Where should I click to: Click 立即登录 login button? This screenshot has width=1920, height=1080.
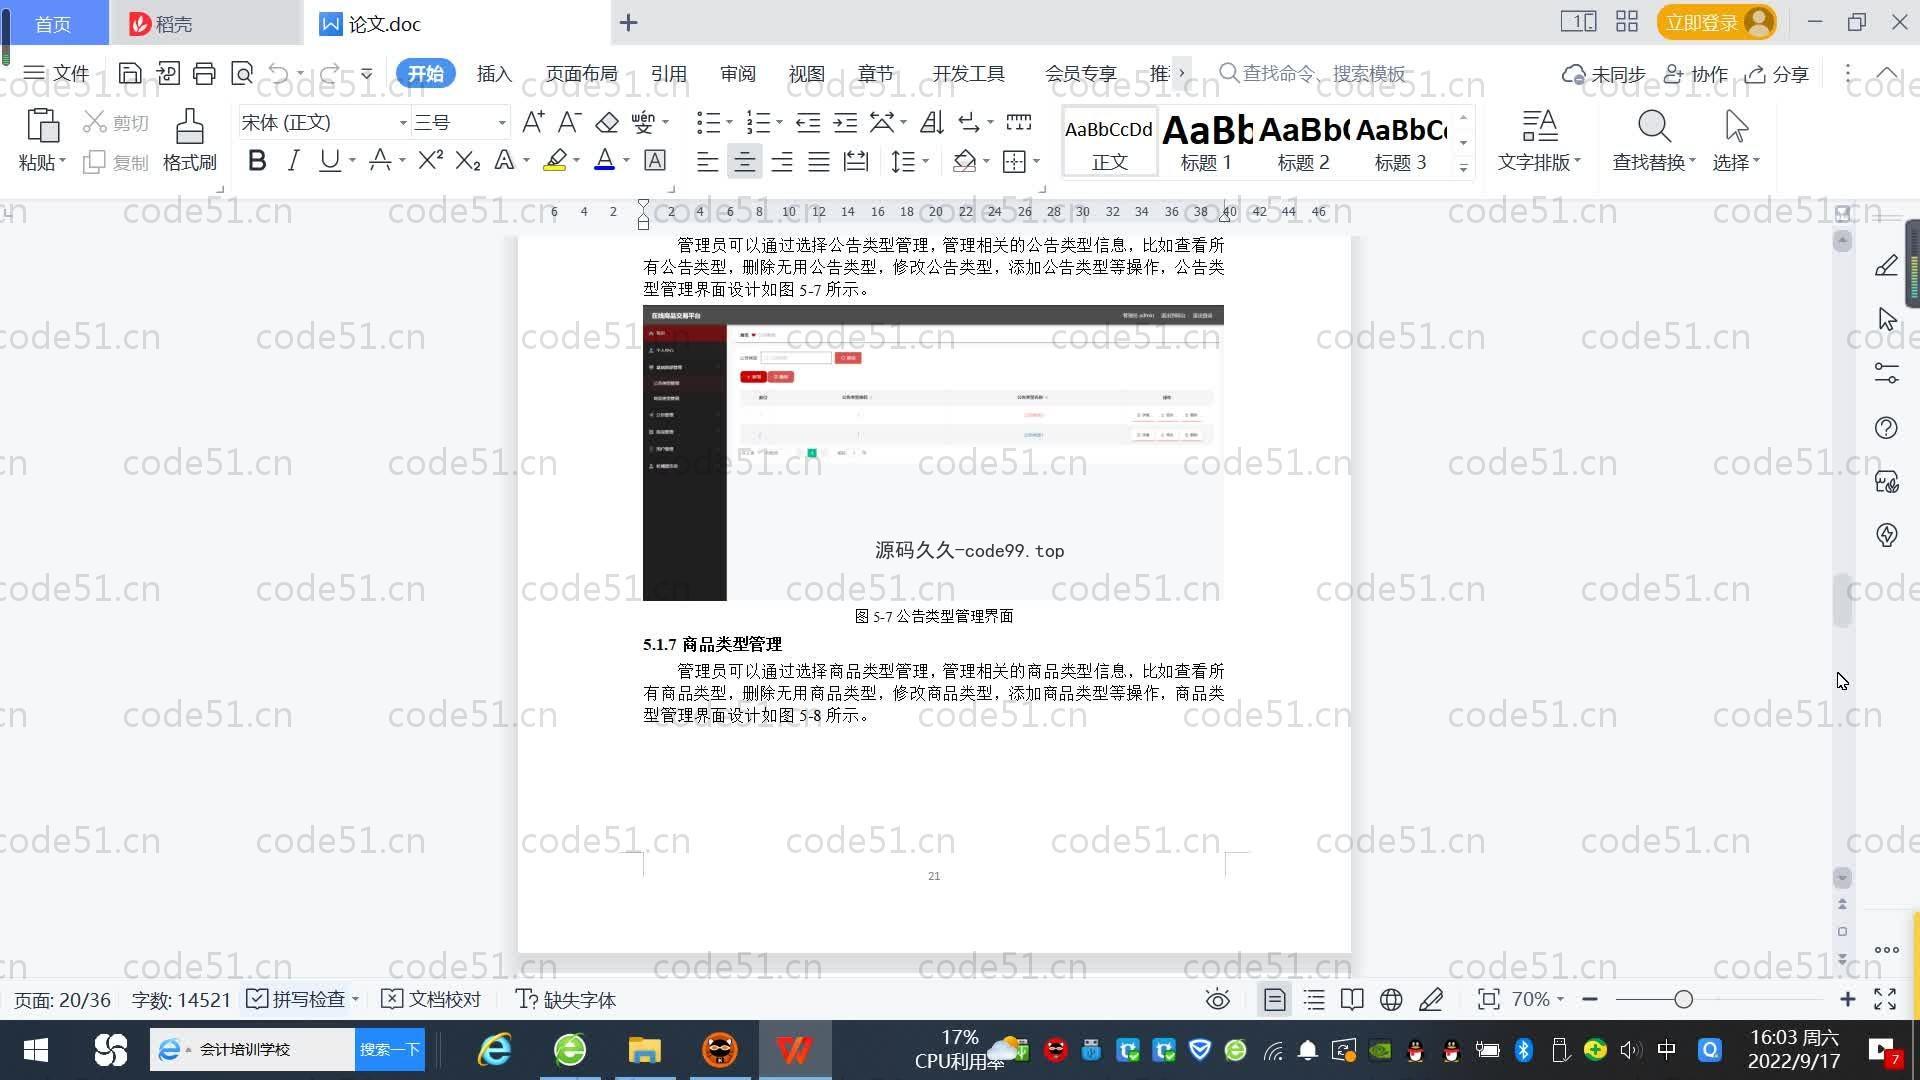tap(1716, 22)
